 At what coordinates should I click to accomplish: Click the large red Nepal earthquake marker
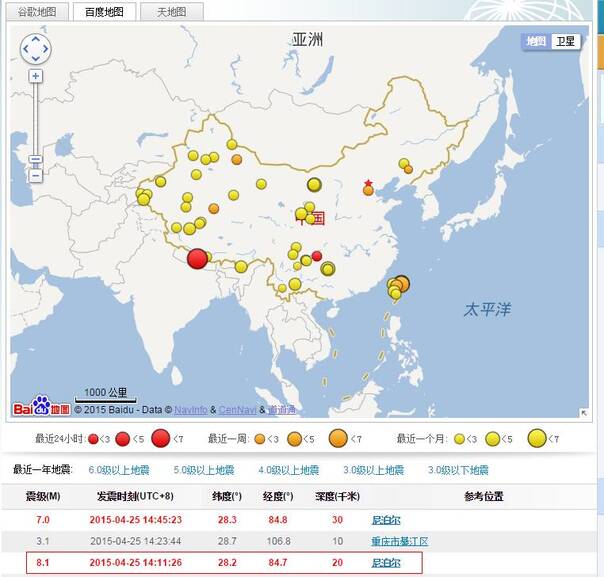tap(197, 258)
